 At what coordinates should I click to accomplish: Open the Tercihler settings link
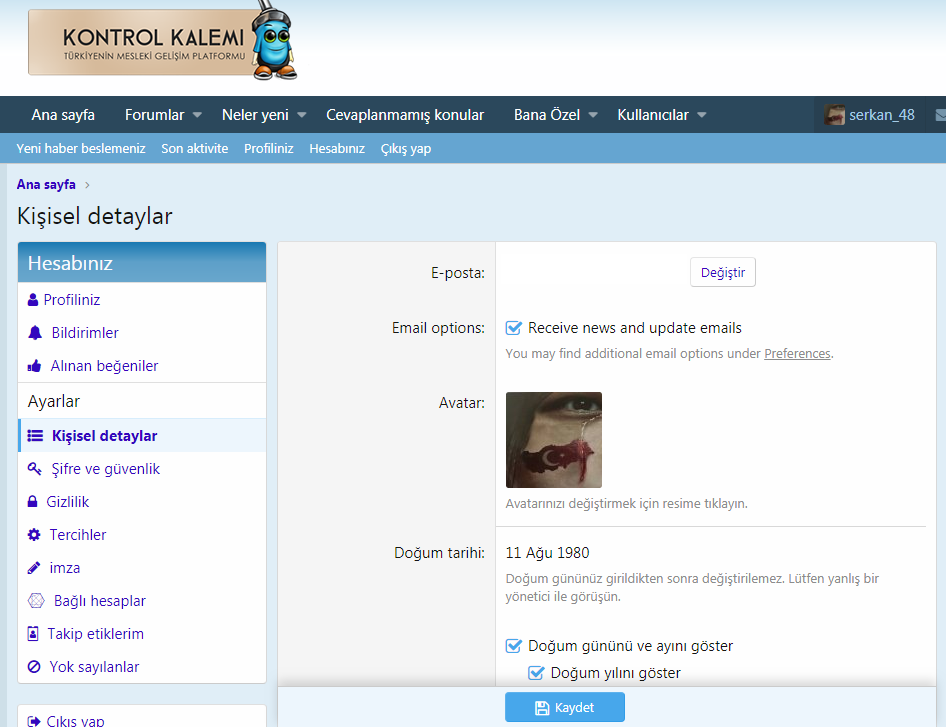click(x=78, y=535)
